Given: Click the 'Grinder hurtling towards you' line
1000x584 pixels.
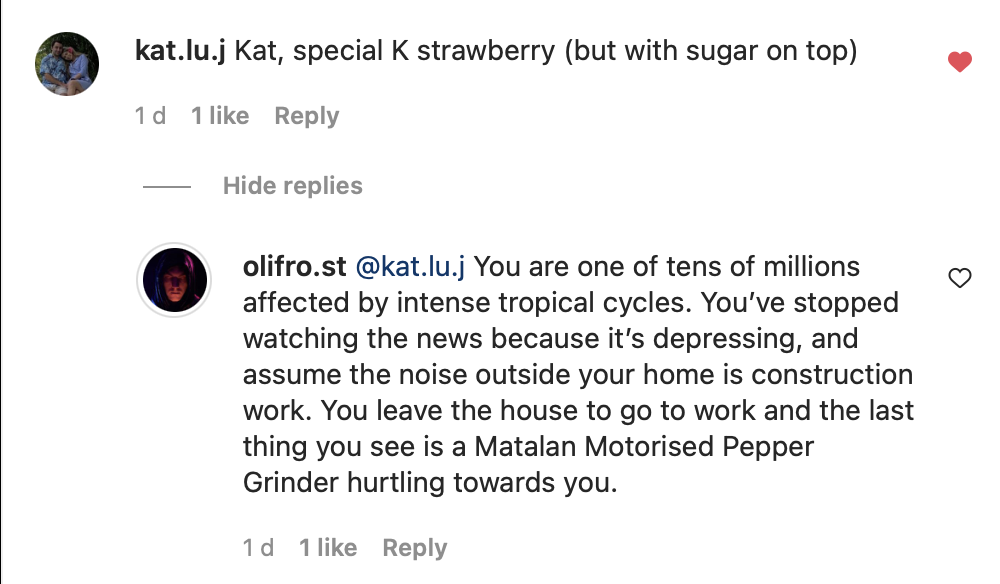Looking at the screenshot, I should 430,483.
